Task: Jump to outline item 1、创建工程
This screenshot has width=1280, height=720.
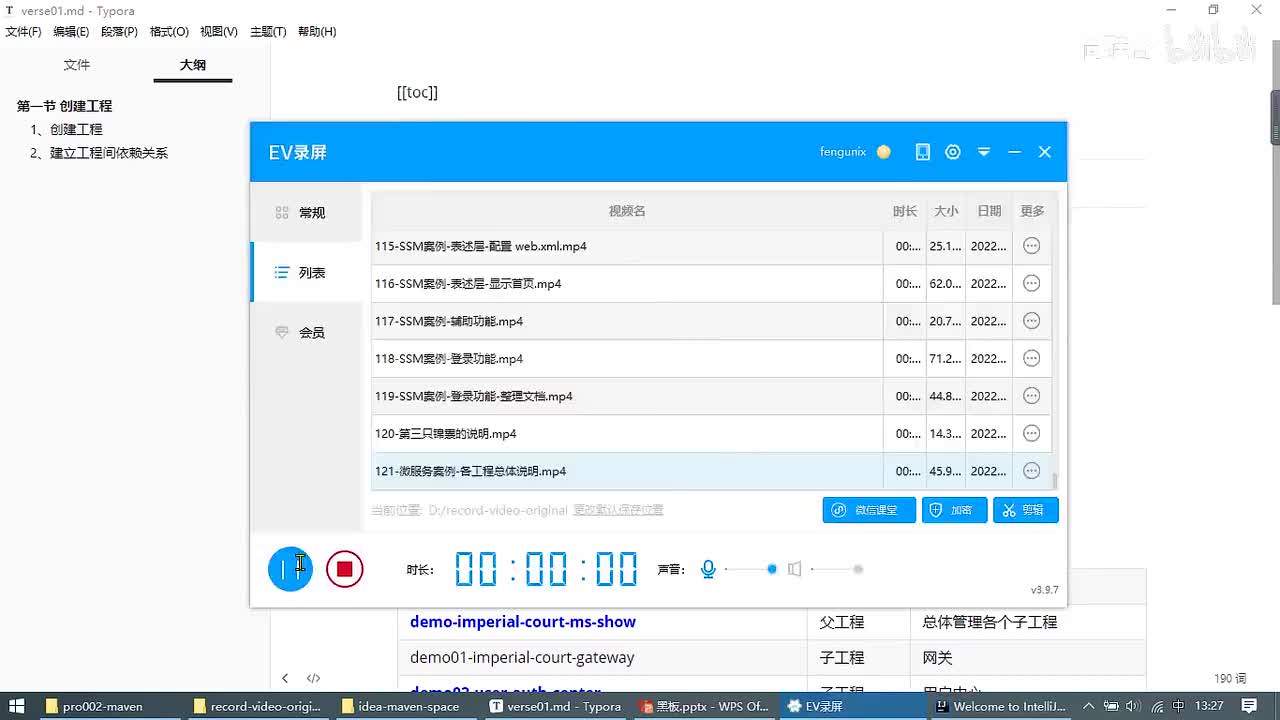Action: [66, 130]
